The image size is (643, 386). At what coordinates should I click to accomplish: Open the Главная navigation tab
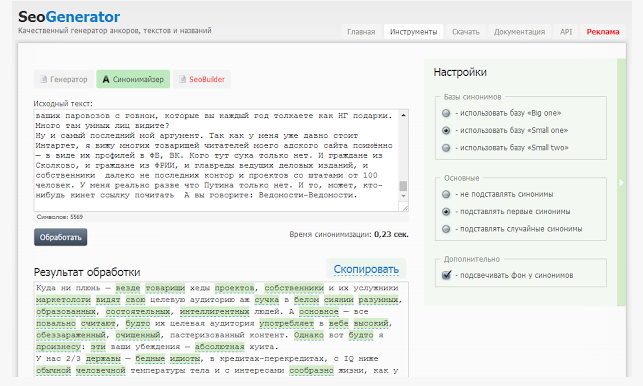point(361,32)
